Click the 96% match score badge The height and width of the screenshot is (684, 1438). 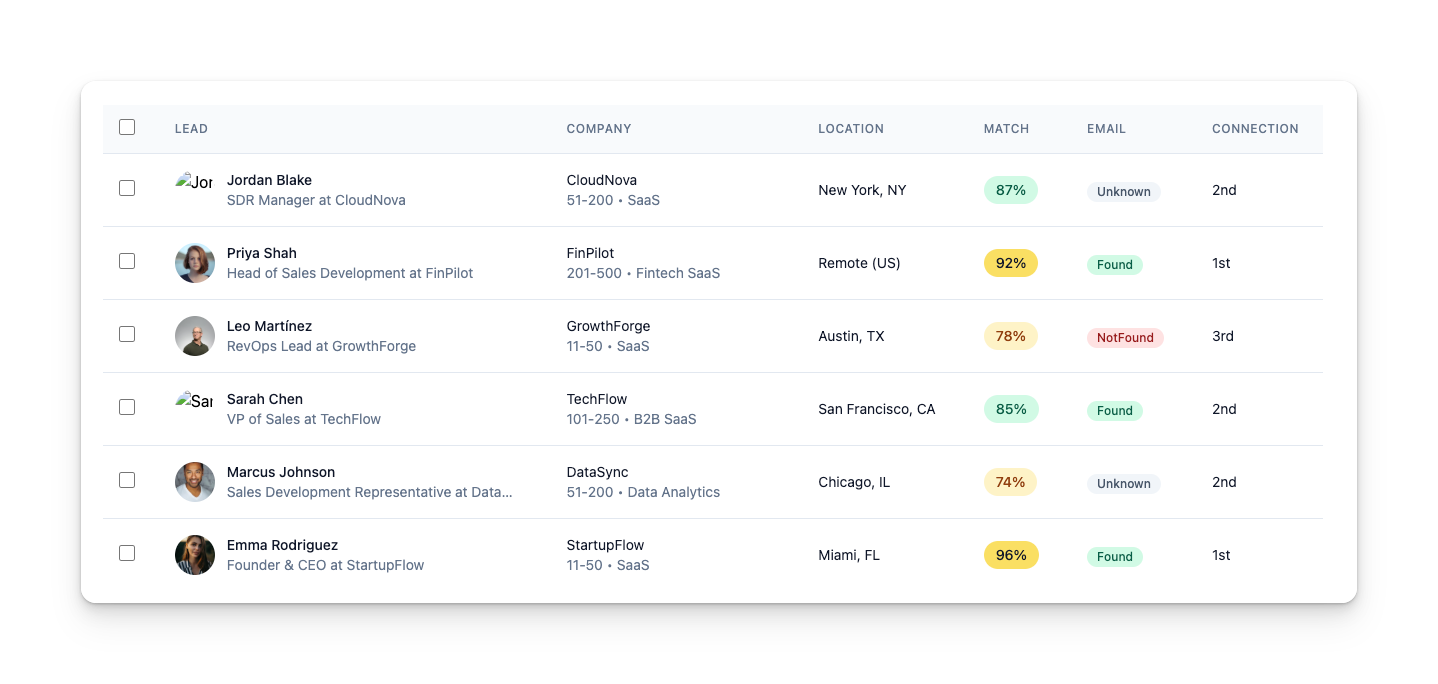click(x=1011, y=555)
